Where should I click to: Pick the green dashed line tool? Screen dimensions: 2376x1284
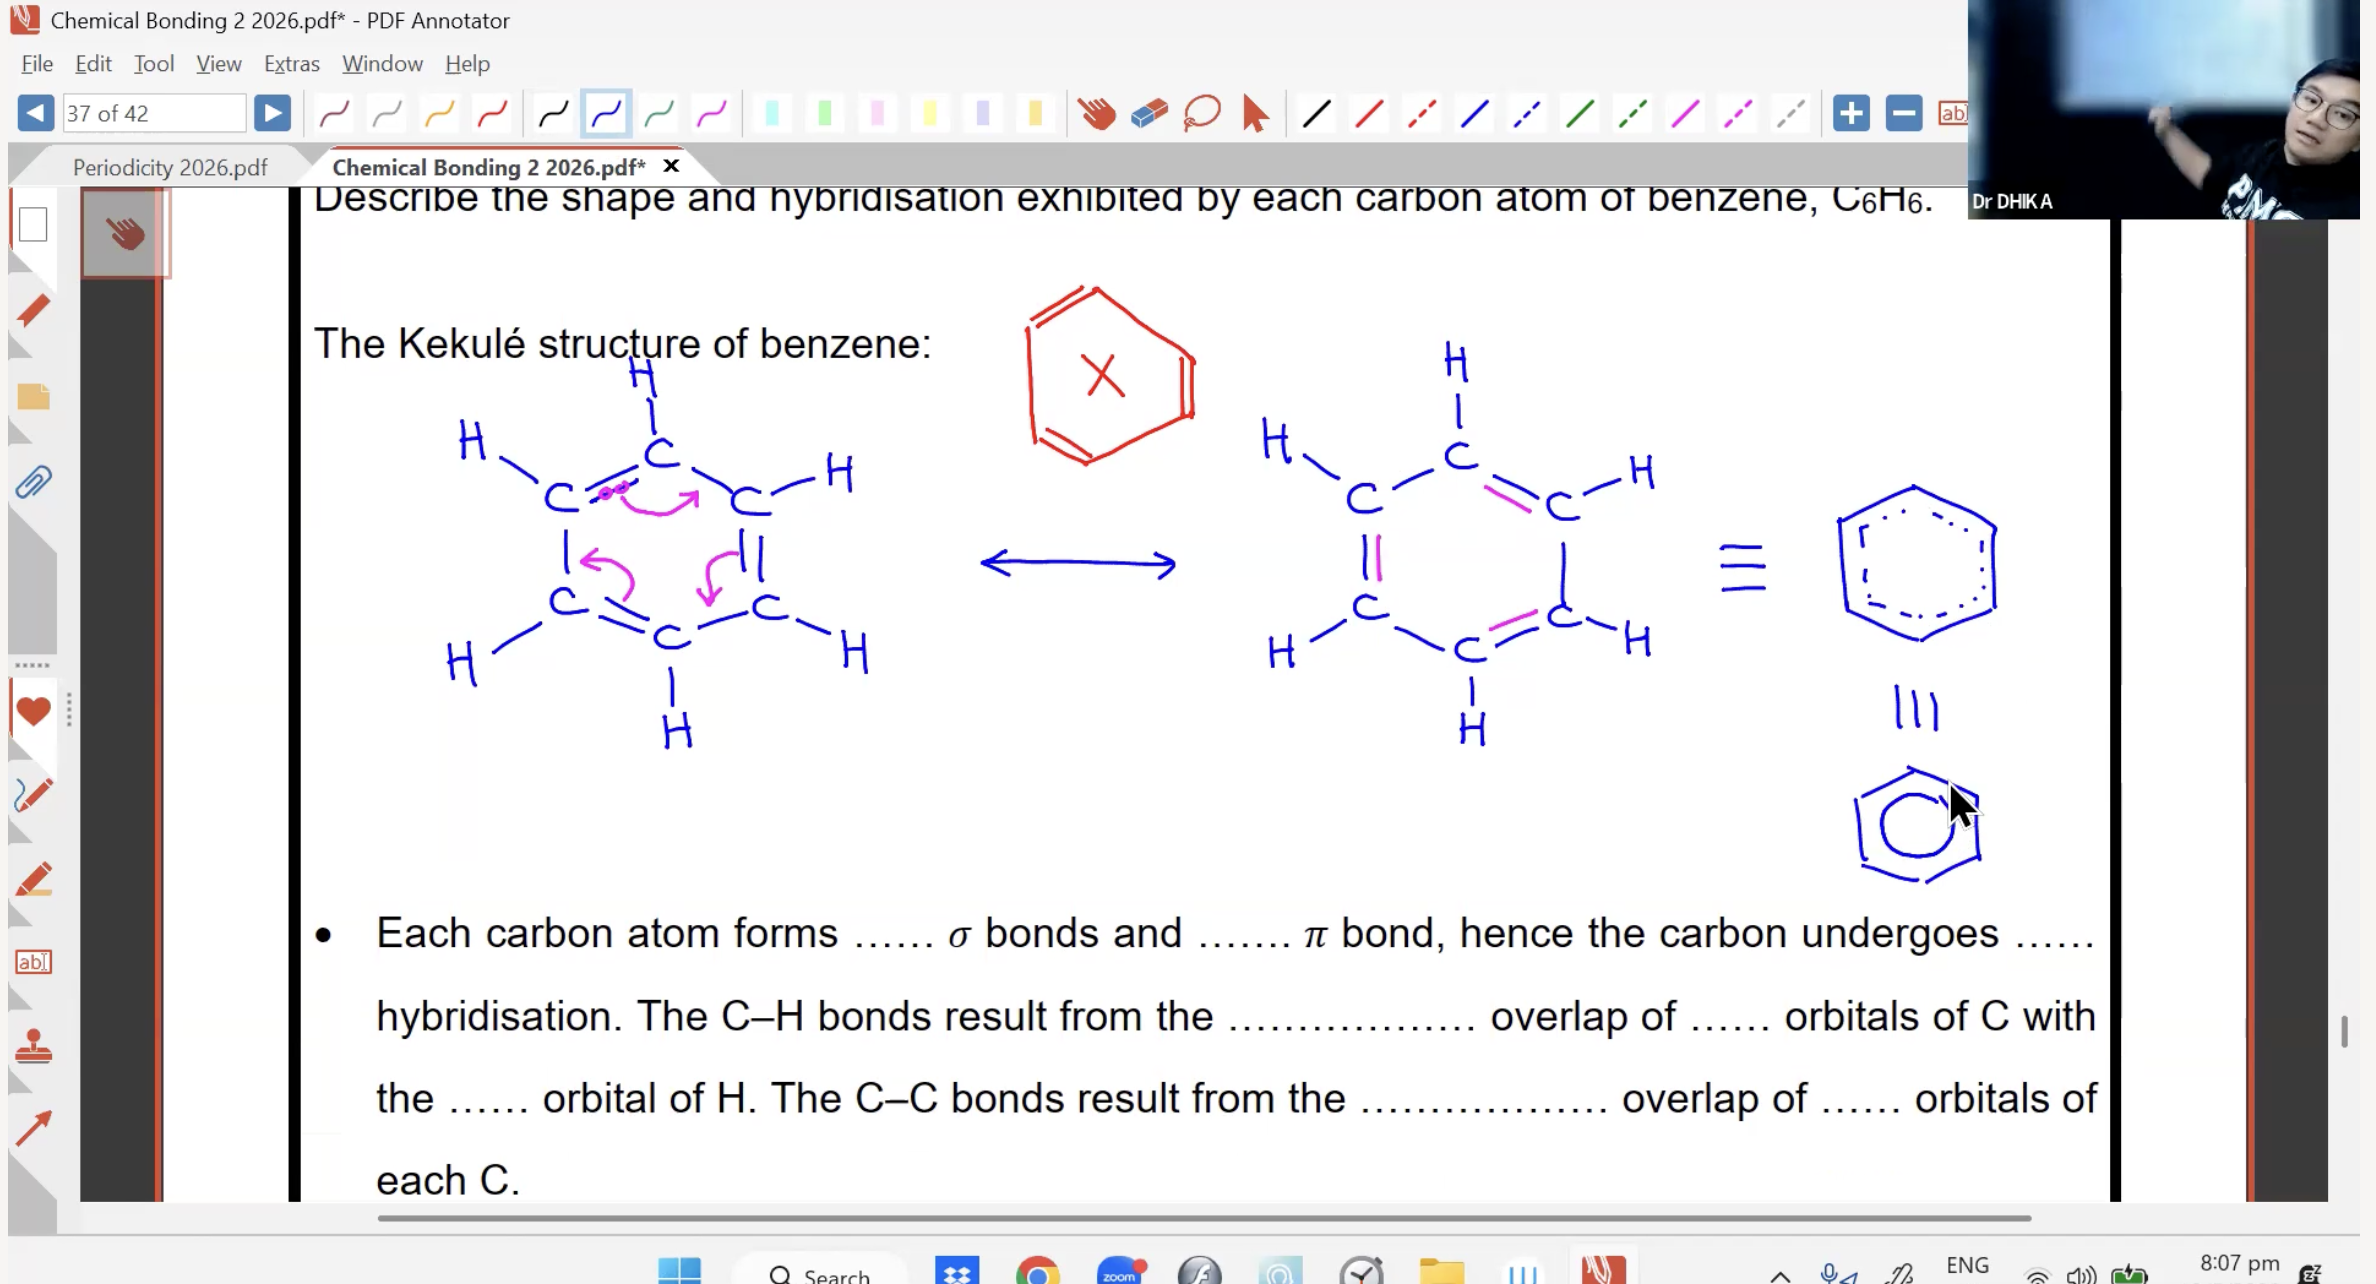[x=1632, y=113]
